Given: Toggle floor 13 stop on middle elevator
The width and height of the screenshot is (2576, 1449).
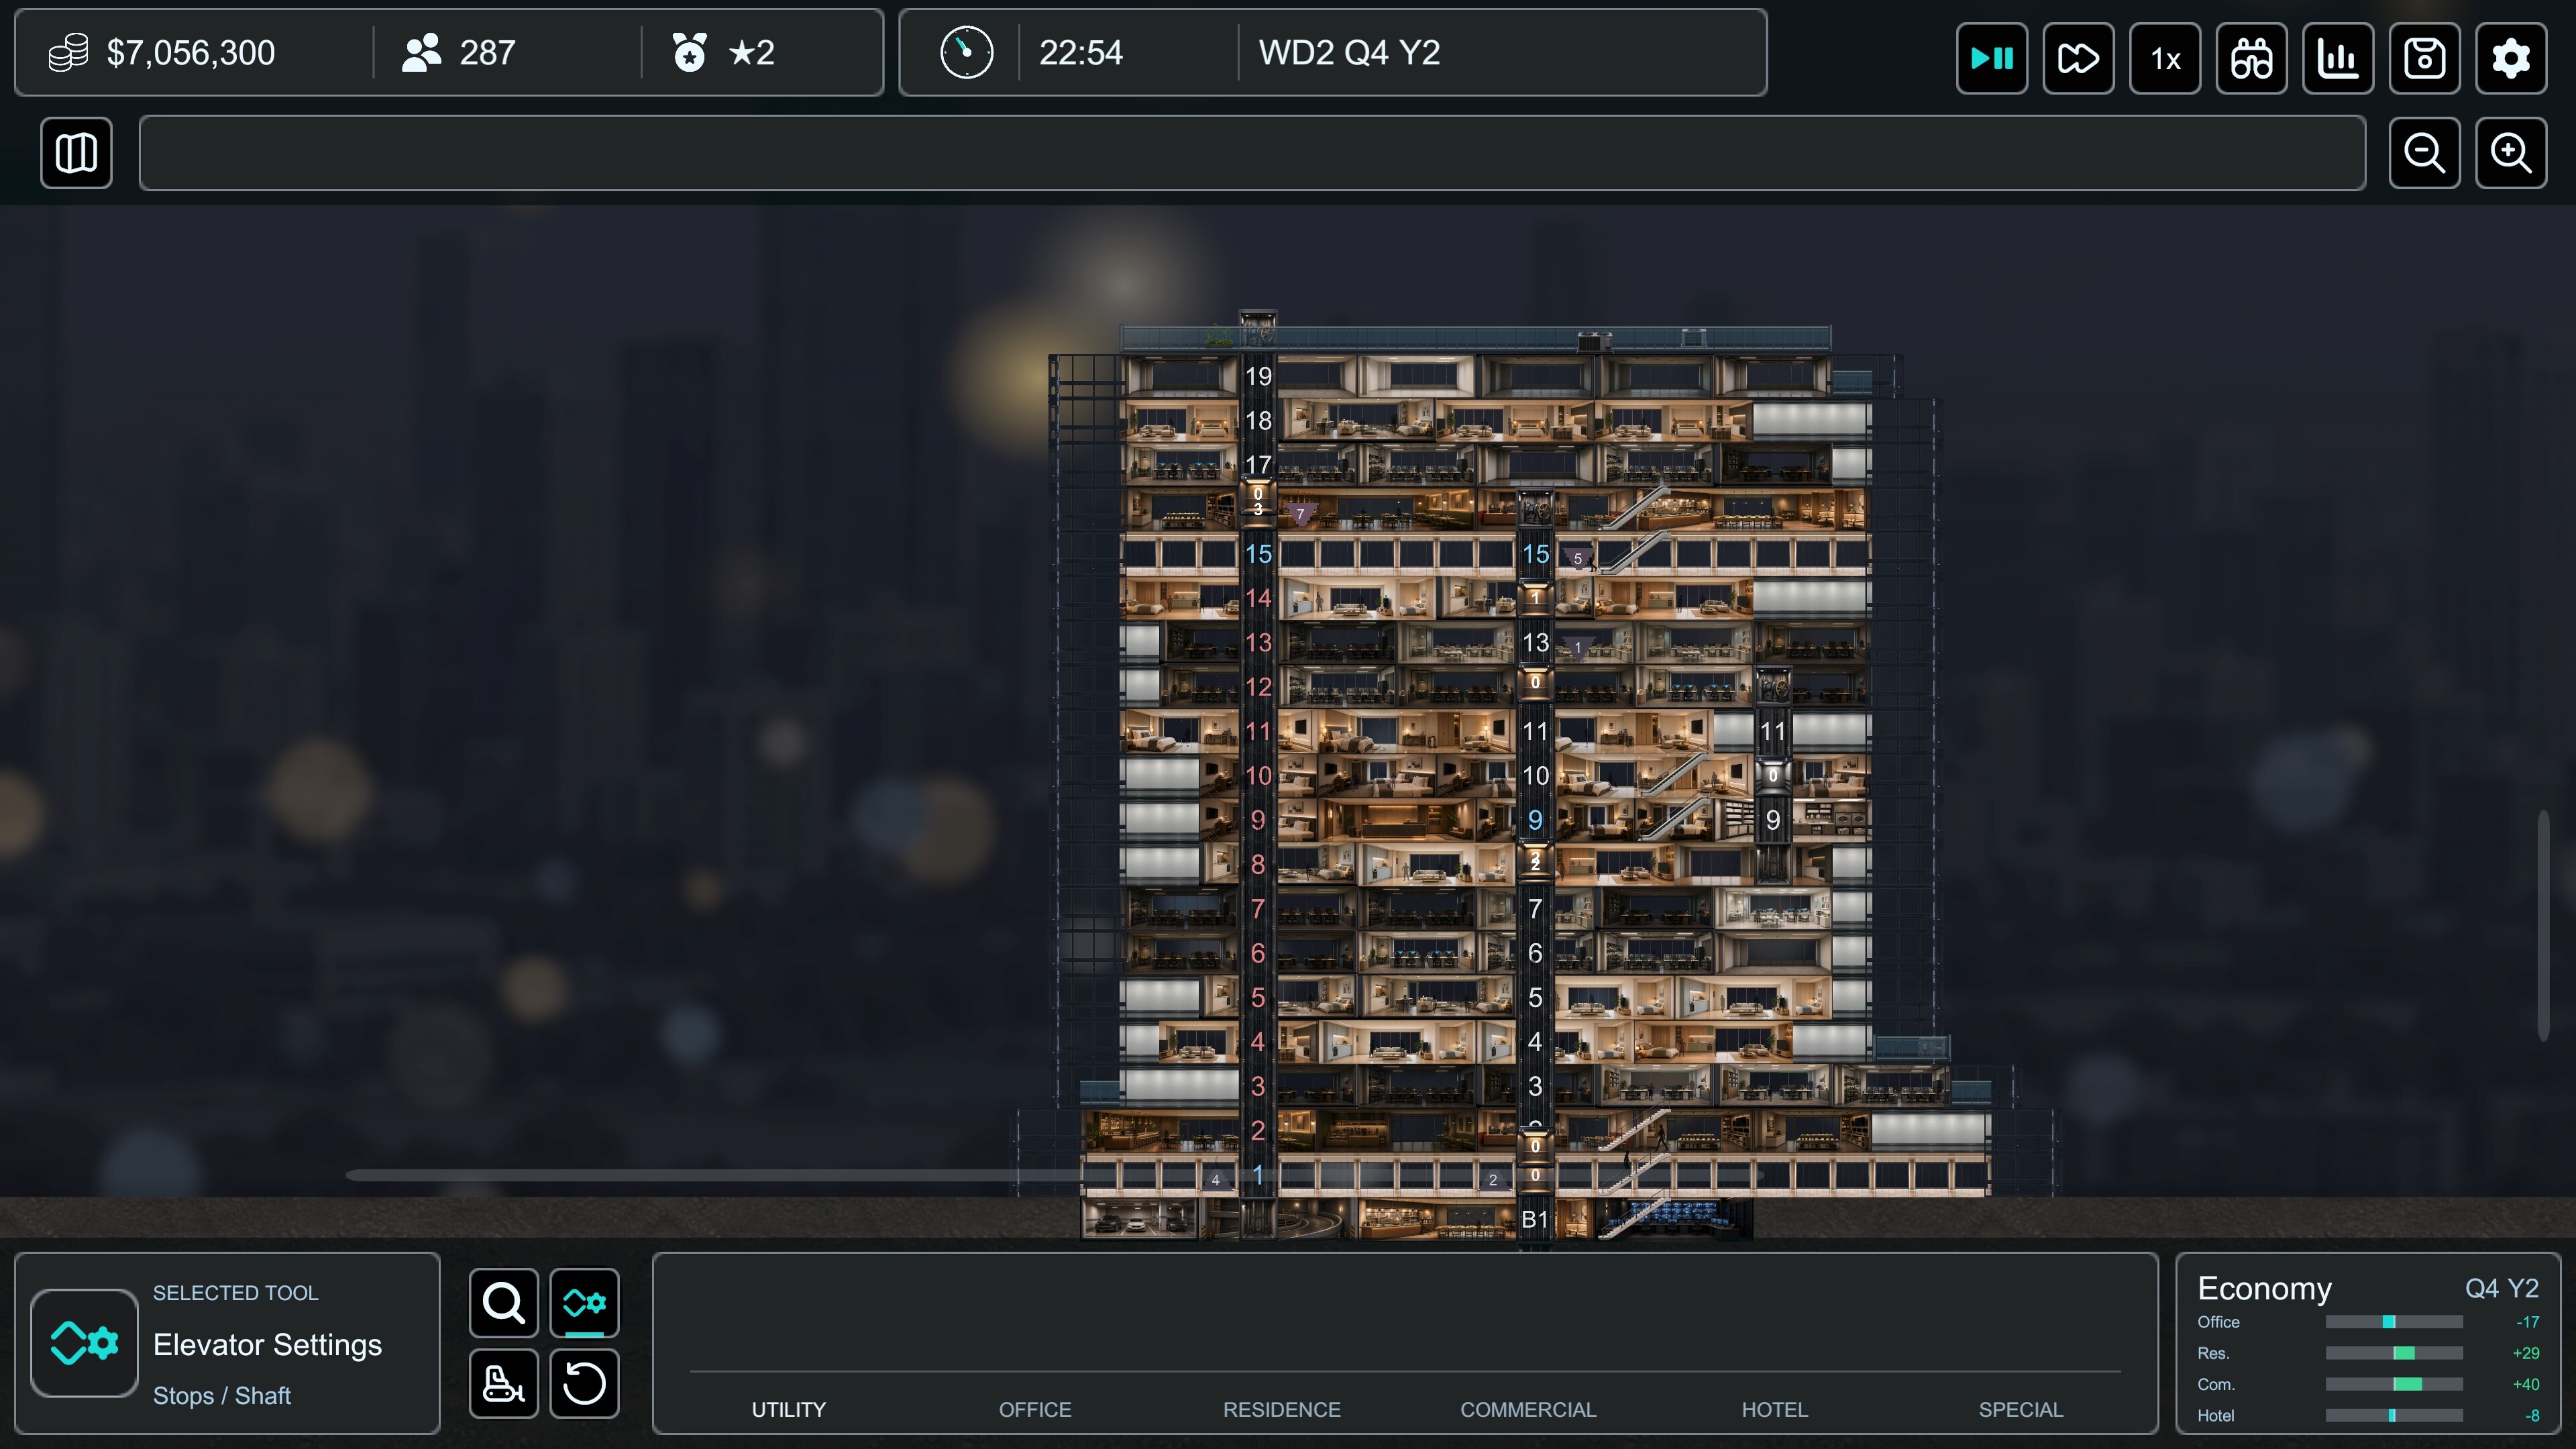Looking at the screenshot, I should tap(1535, 642).
